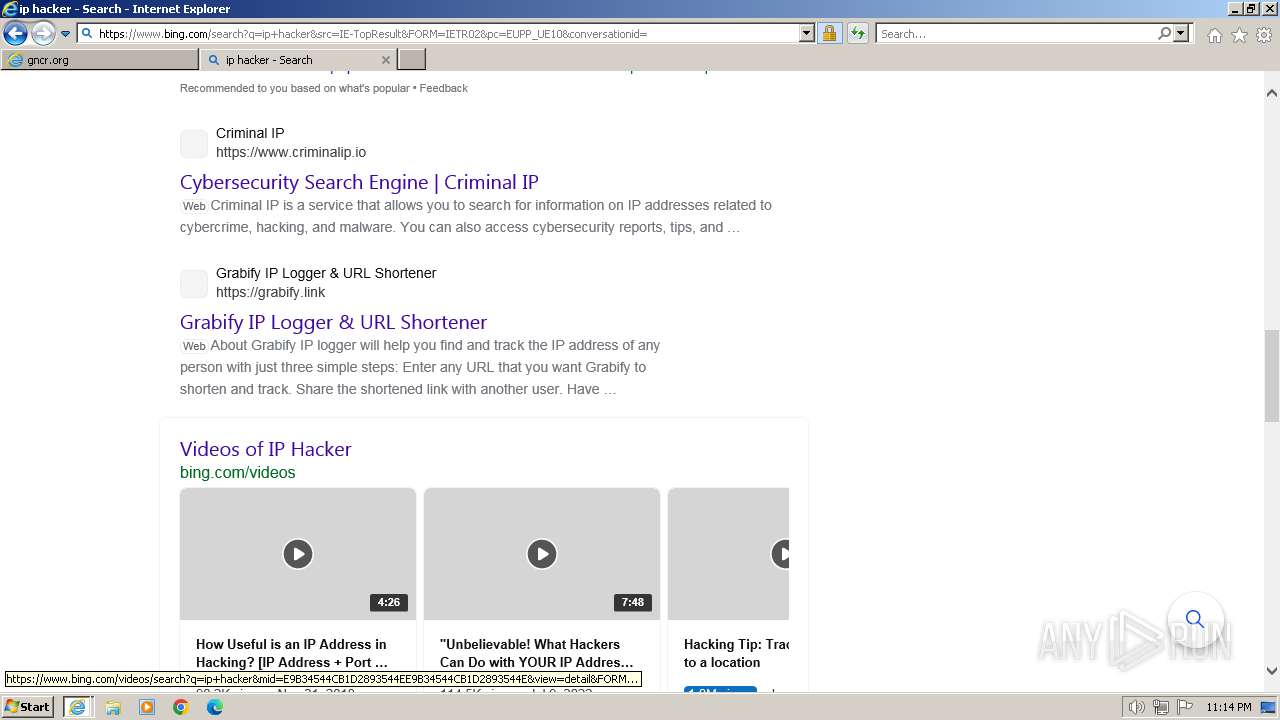Play the Hacking Tip video thumbnail
This screenshot has height=720, width=1280.
728,553
